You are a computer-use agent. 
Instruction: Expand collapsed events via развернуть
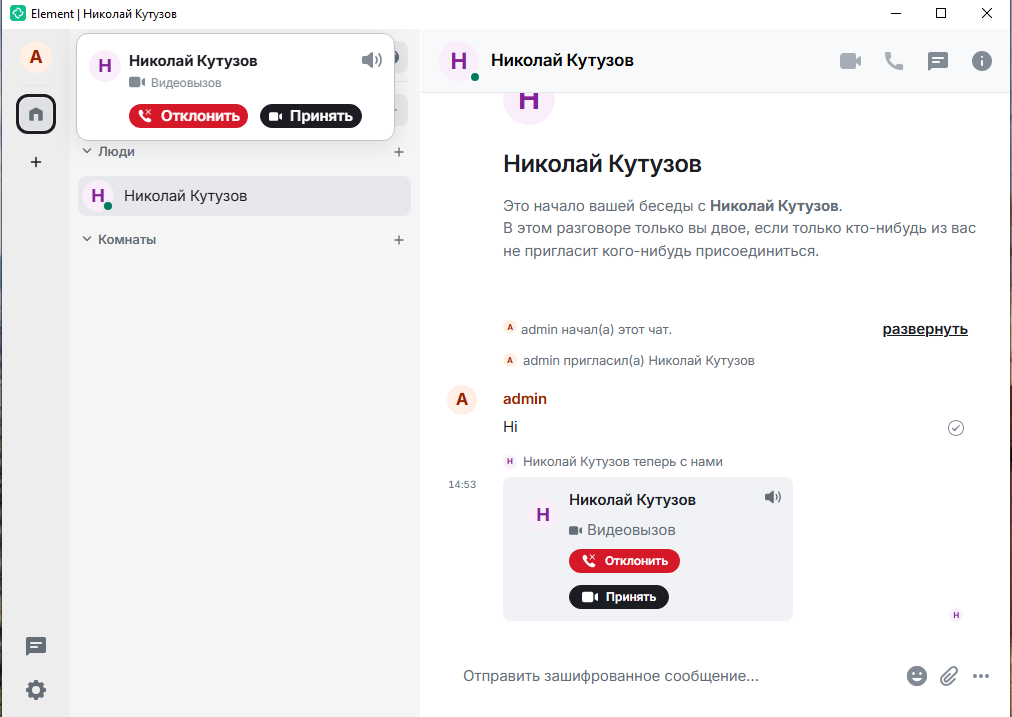(925, 329)
